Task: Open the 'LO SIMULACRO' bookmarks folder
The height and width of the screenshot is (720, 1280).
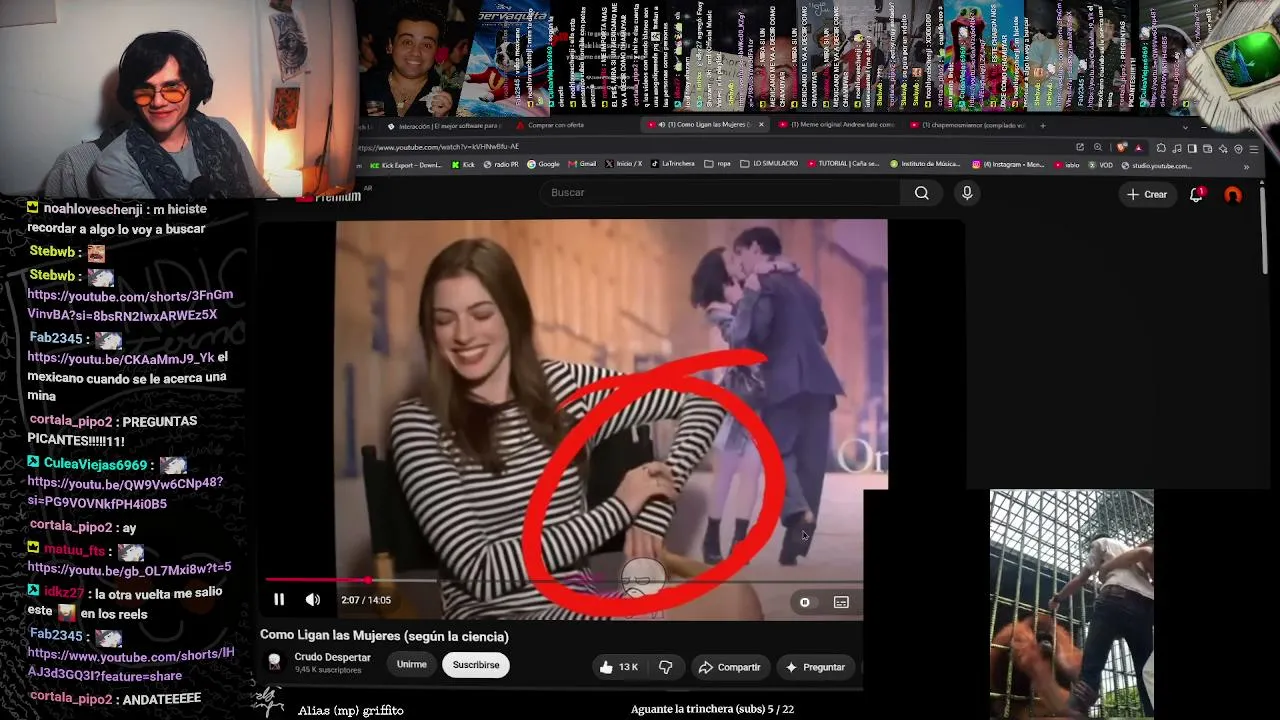Action: point(769,164)
